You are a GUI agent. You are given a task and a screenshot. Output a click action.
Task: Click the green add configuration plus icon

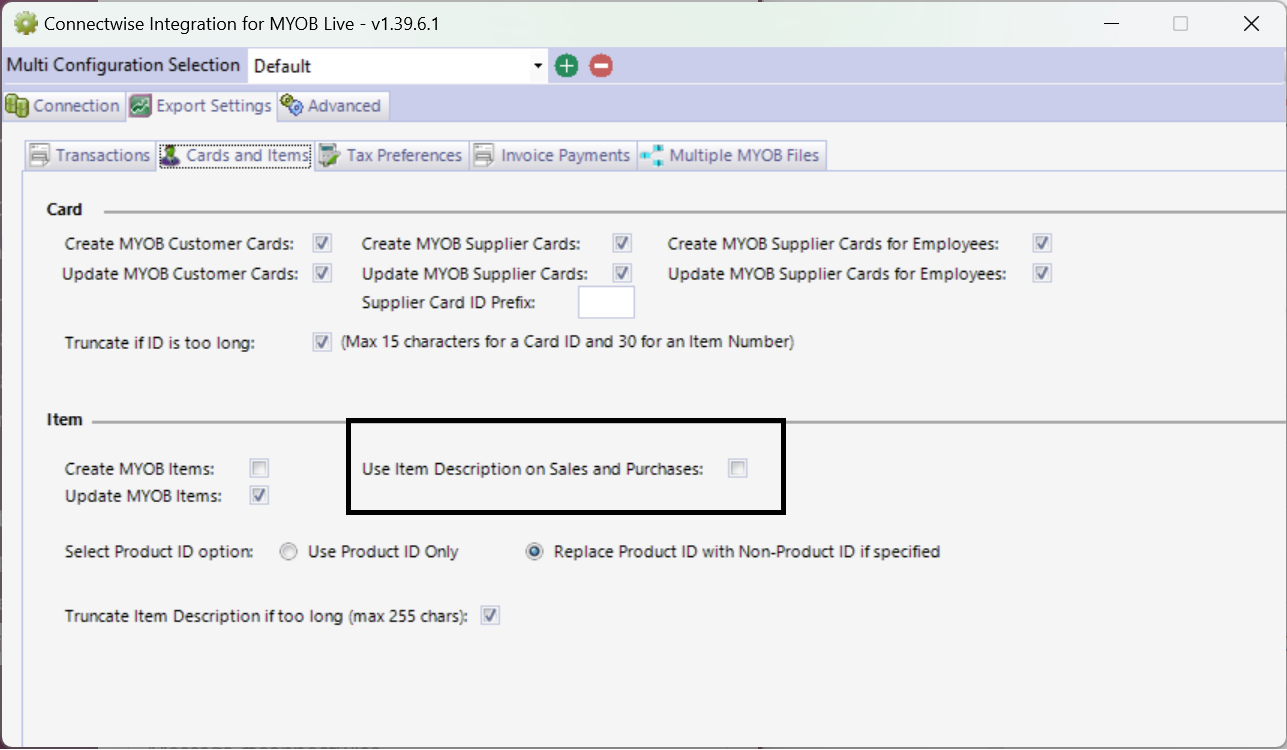tap(567, 66)
